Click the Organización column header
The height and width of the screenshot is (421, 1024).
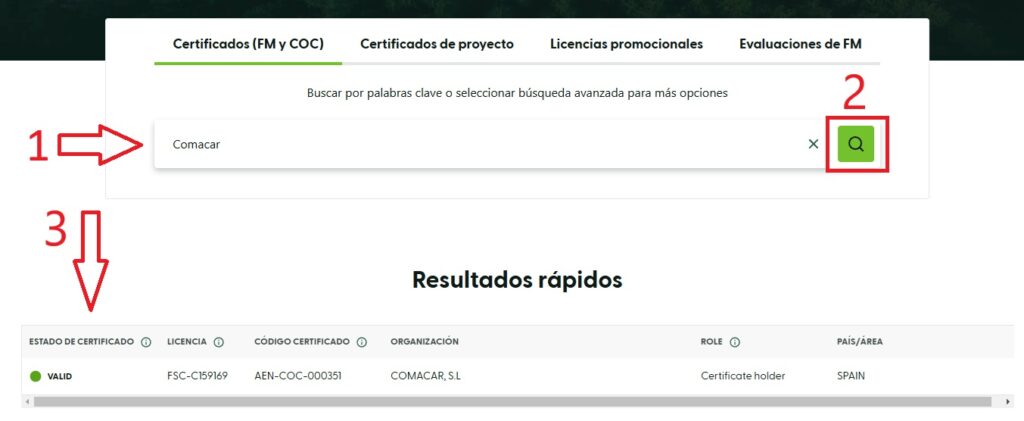(424, 342)
